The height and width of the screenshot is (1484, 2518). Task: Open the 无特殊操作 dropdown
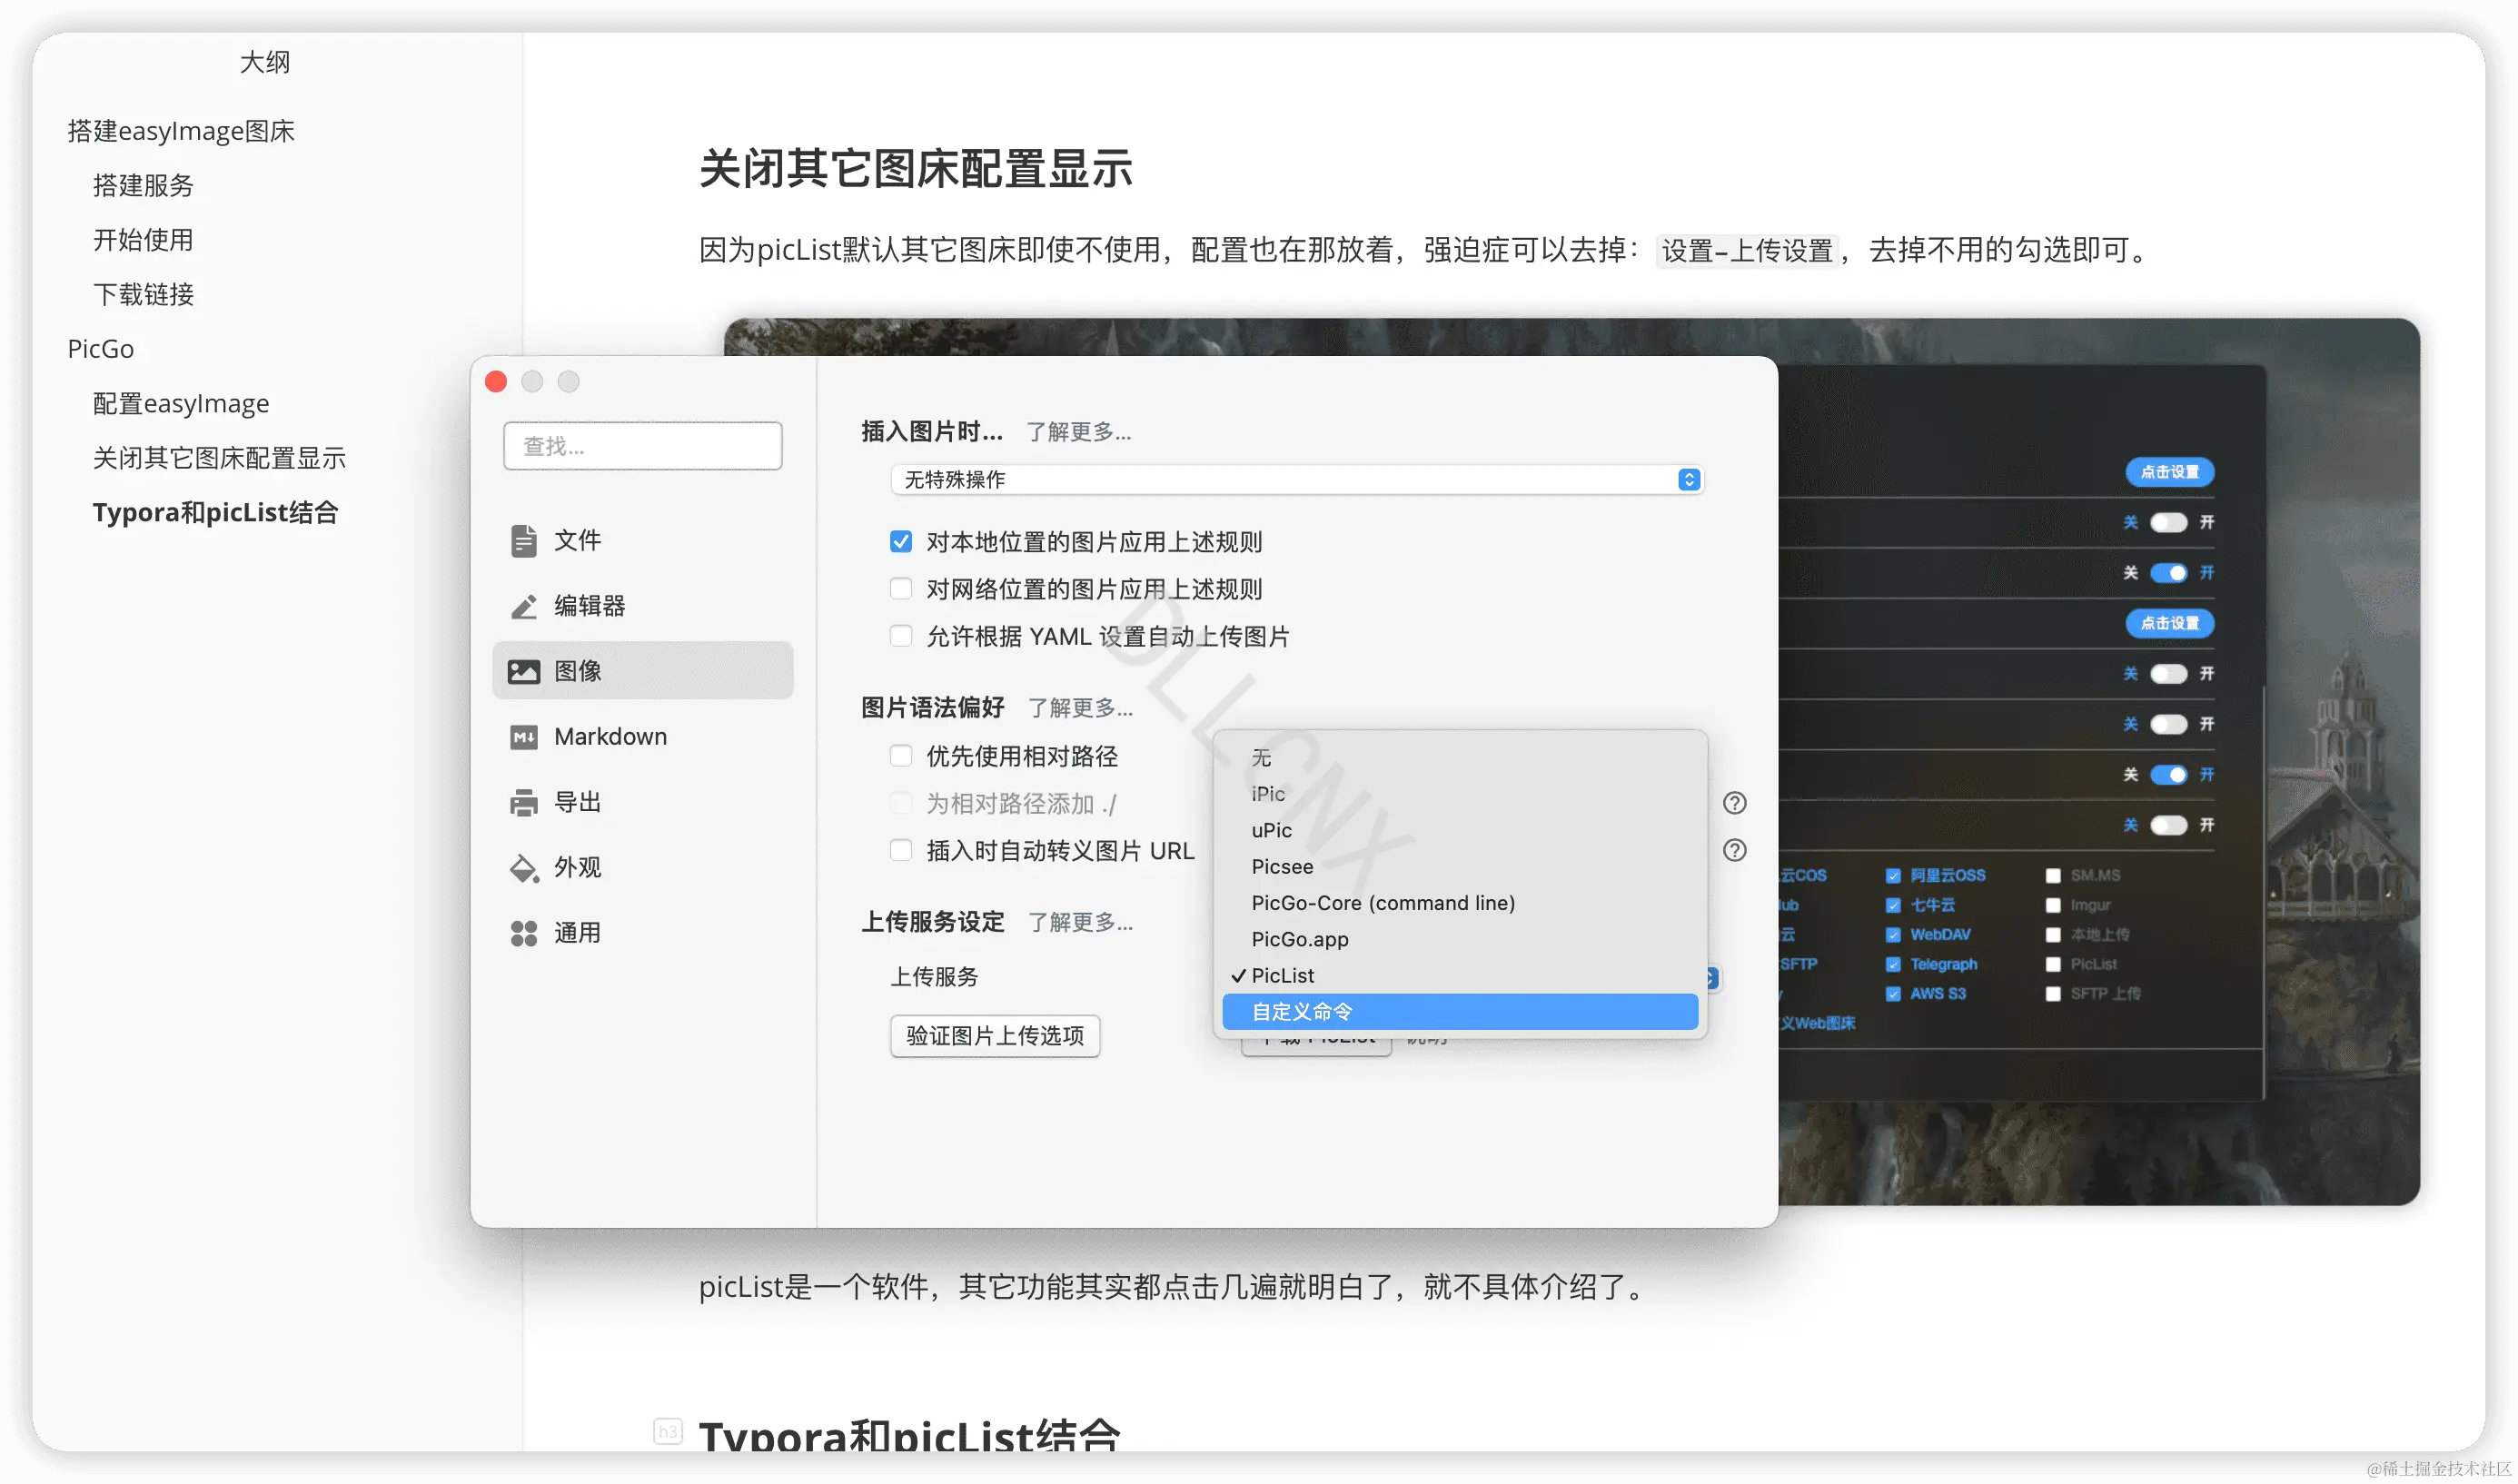(1296, 480)
